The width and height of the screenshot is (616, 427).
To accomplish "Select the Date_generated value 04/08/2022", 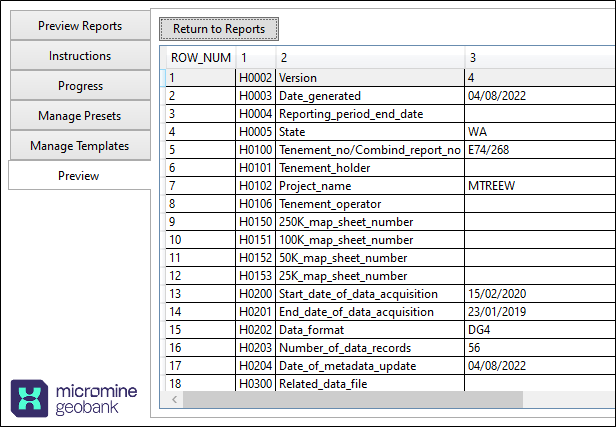I will [x=538, y=96].
